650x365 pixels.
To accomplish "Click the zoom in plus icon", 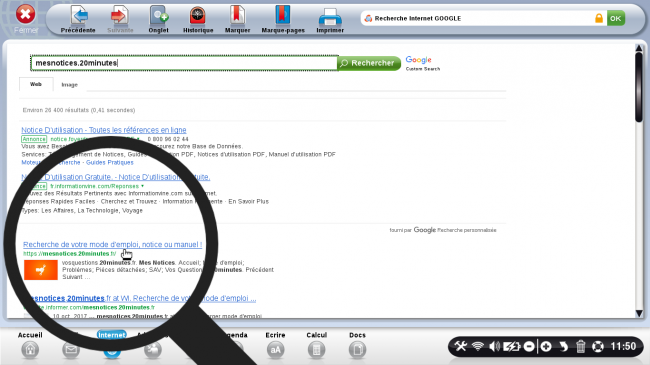I will click(x=546, y=346).
